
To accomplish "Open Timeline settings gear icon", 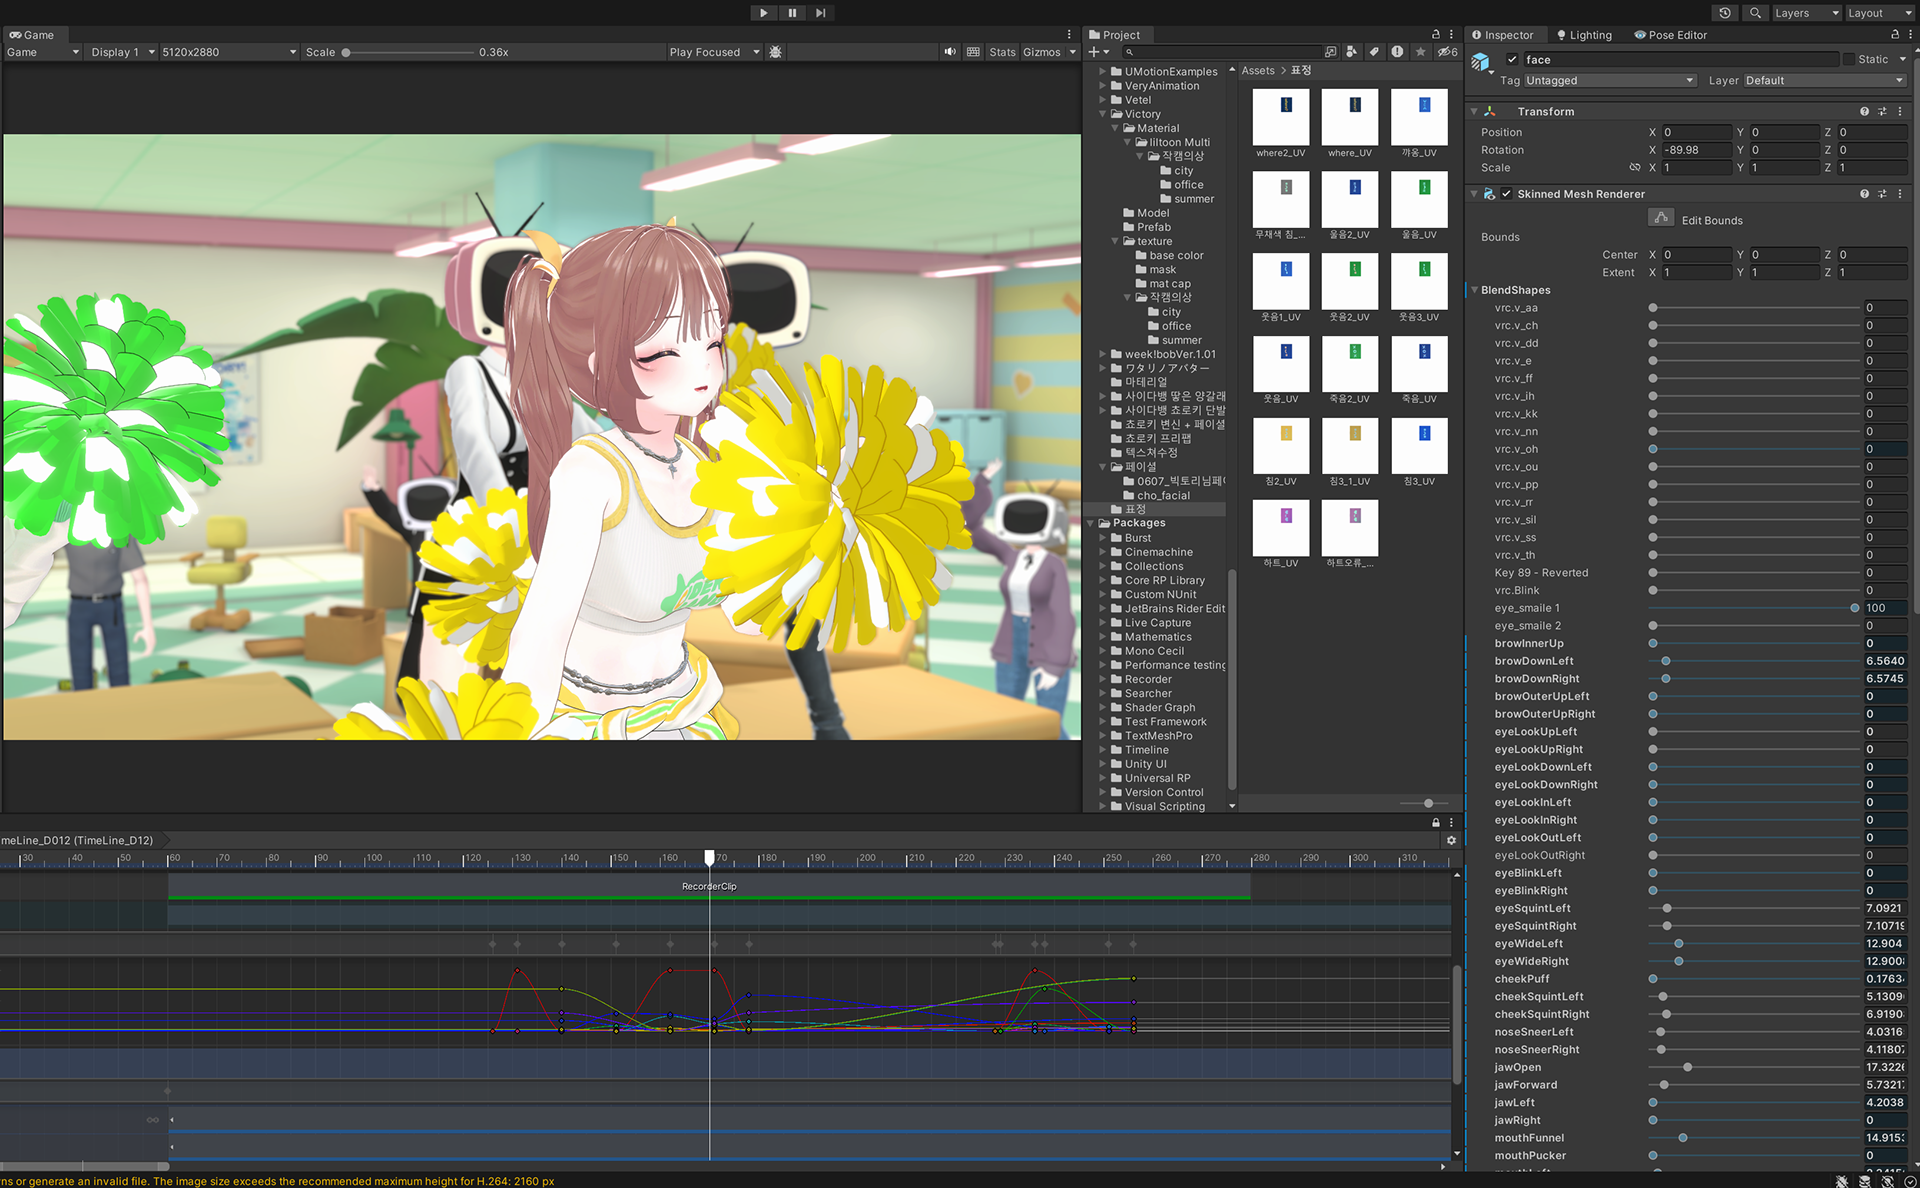I will [x=1451, y=840].
